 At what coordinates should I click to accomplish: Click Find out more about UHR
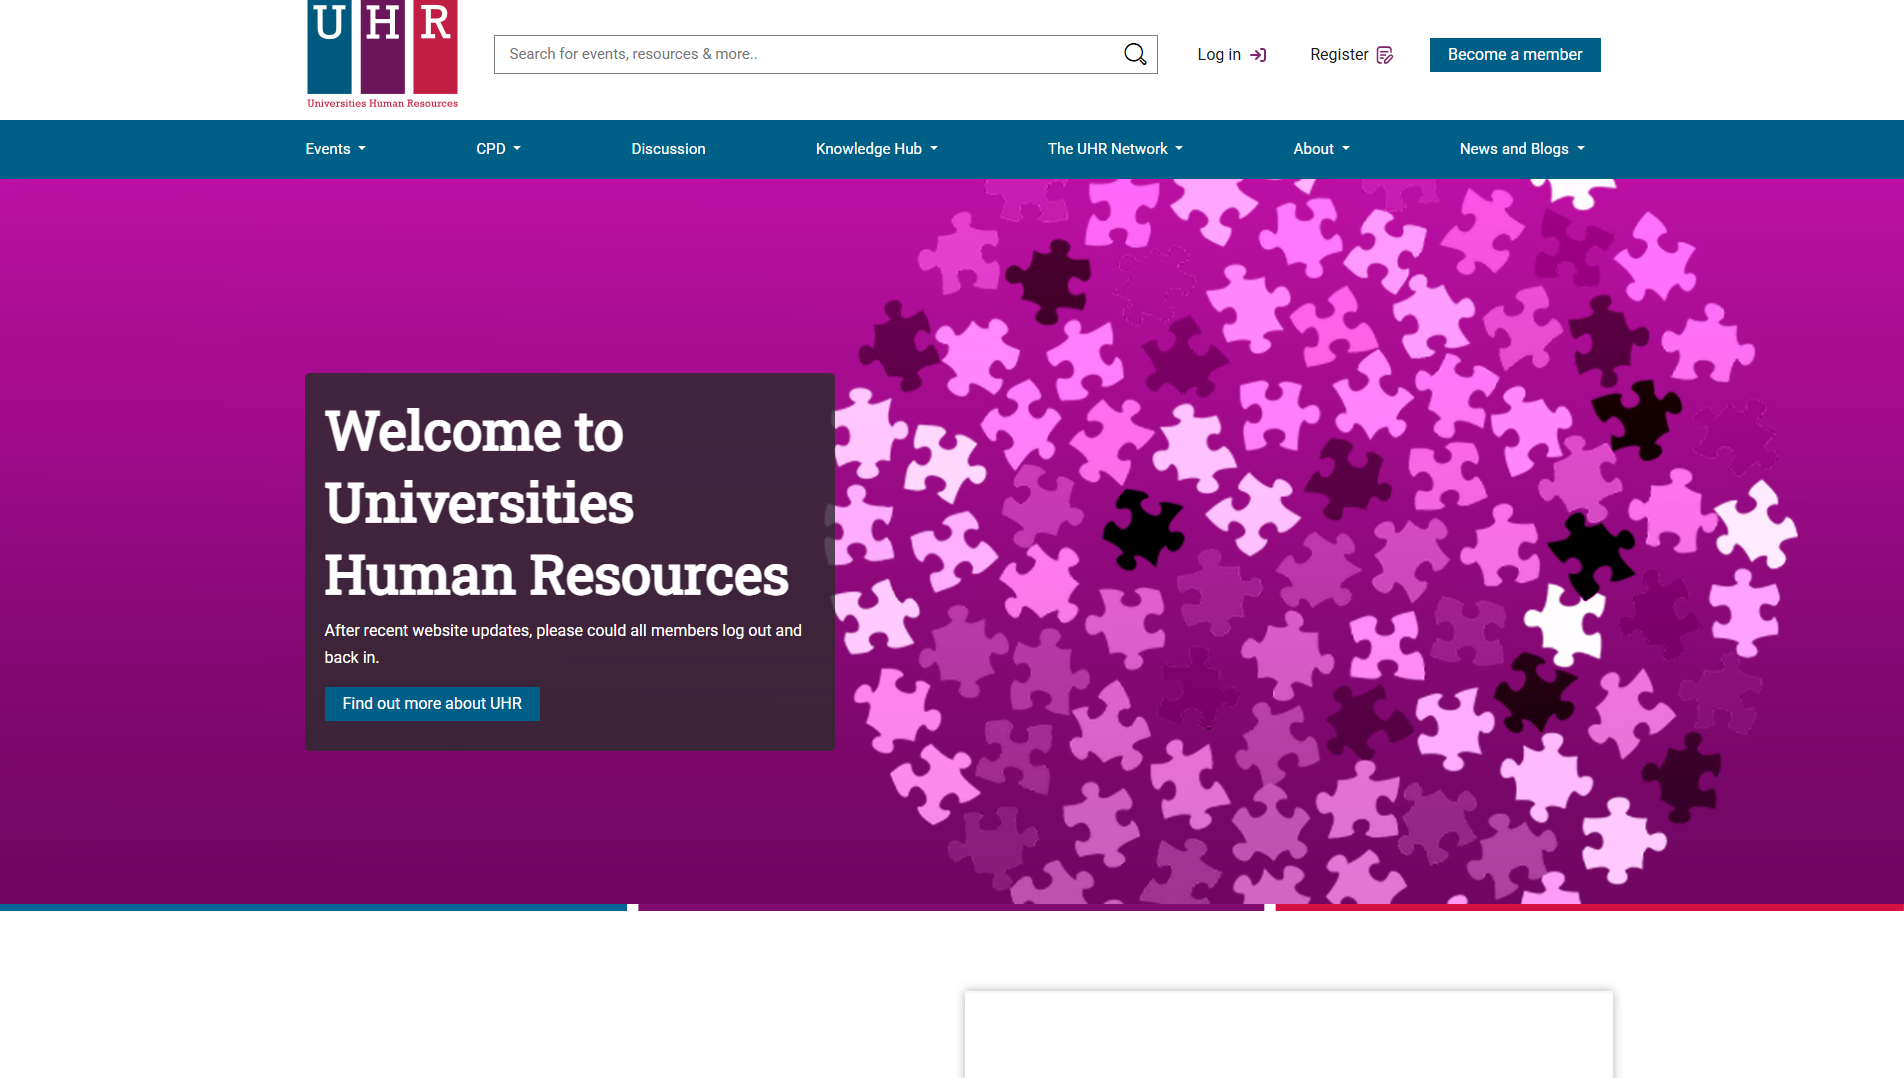(432, 704)
